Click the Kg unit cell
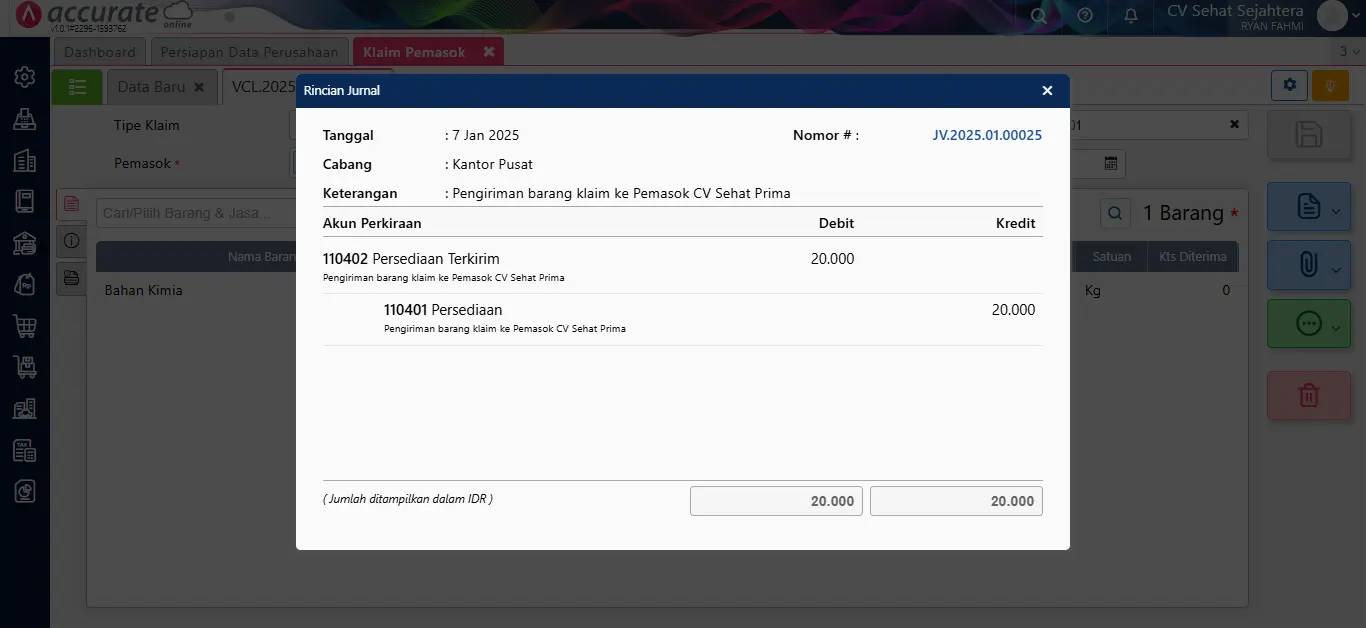This screenshot has height=628, width=1366. [x=1093, y=291]
